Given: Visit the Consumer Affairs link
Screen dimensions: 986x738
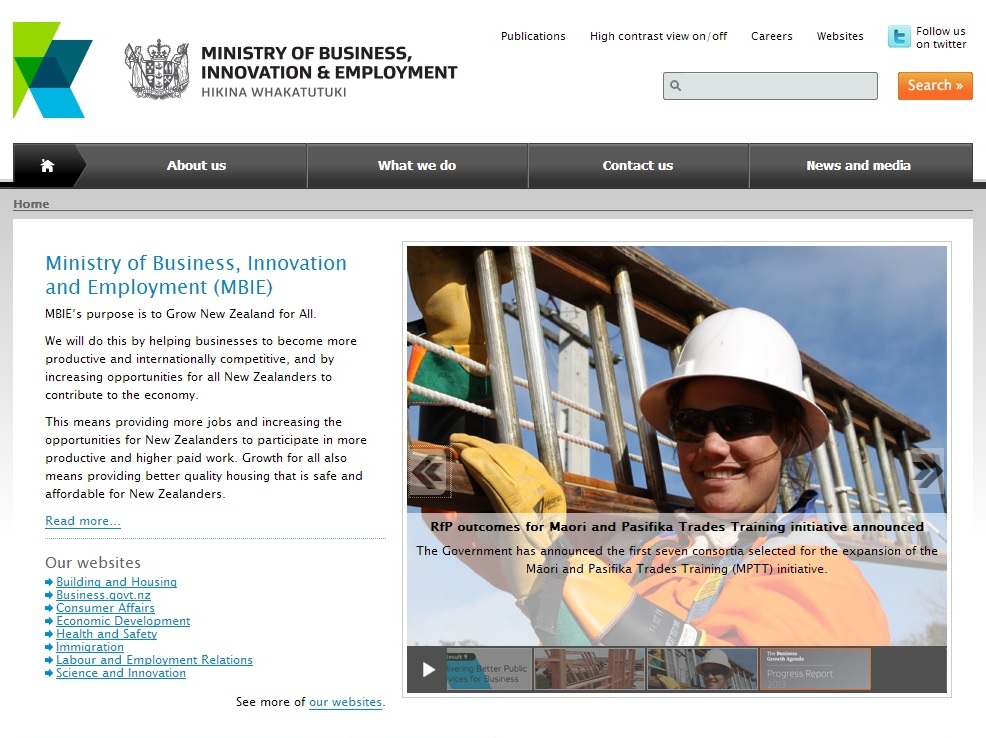Looking at the screenshot, I should tap(105, 608).
